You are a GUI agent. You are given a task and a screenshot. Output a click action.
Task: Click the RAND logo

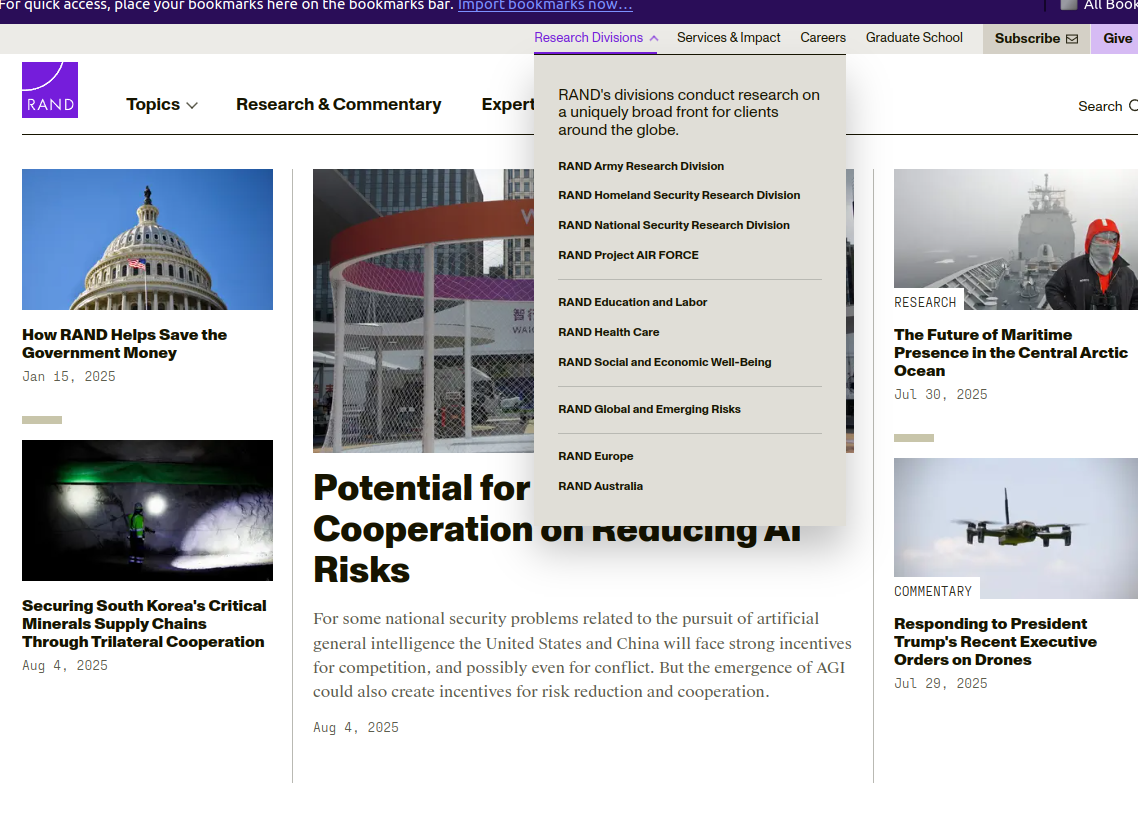pyautogui.click(x=49, y=89)
